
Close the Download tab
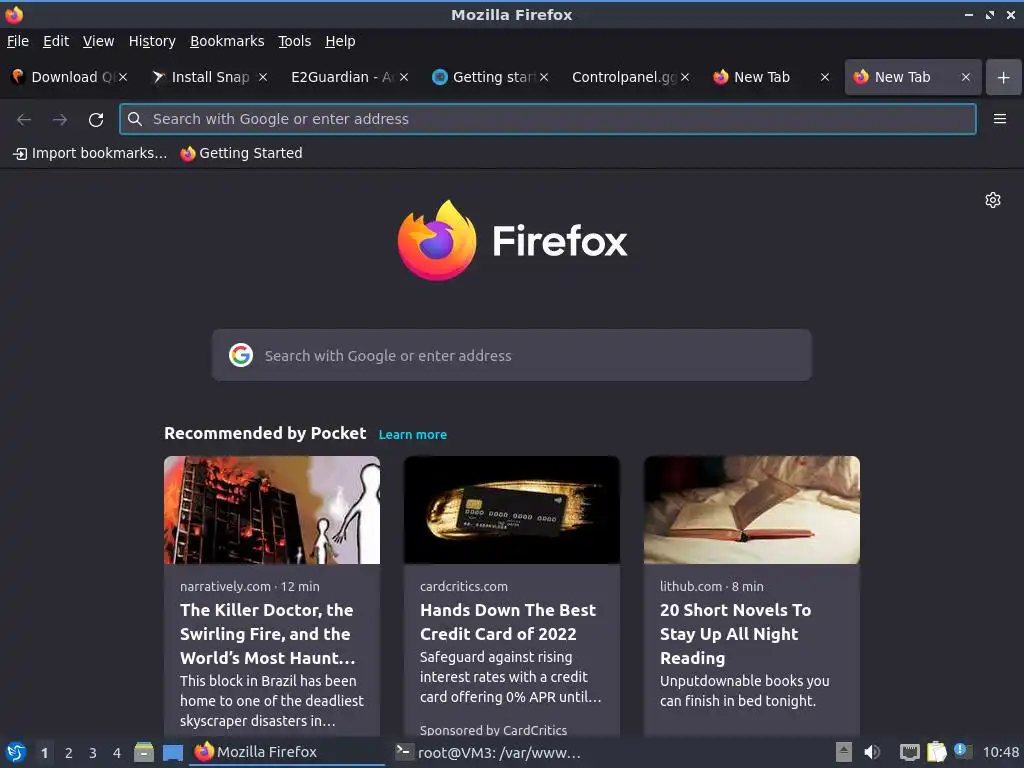pos(123,77)
